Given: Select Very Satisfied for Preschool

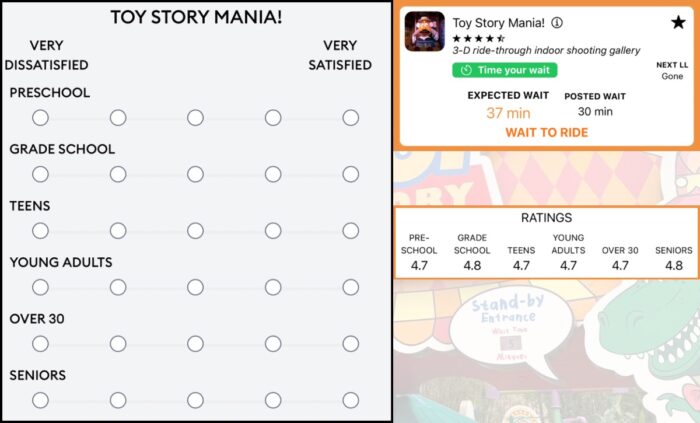Looking at the screenshot, I should (x=350, y=118).
